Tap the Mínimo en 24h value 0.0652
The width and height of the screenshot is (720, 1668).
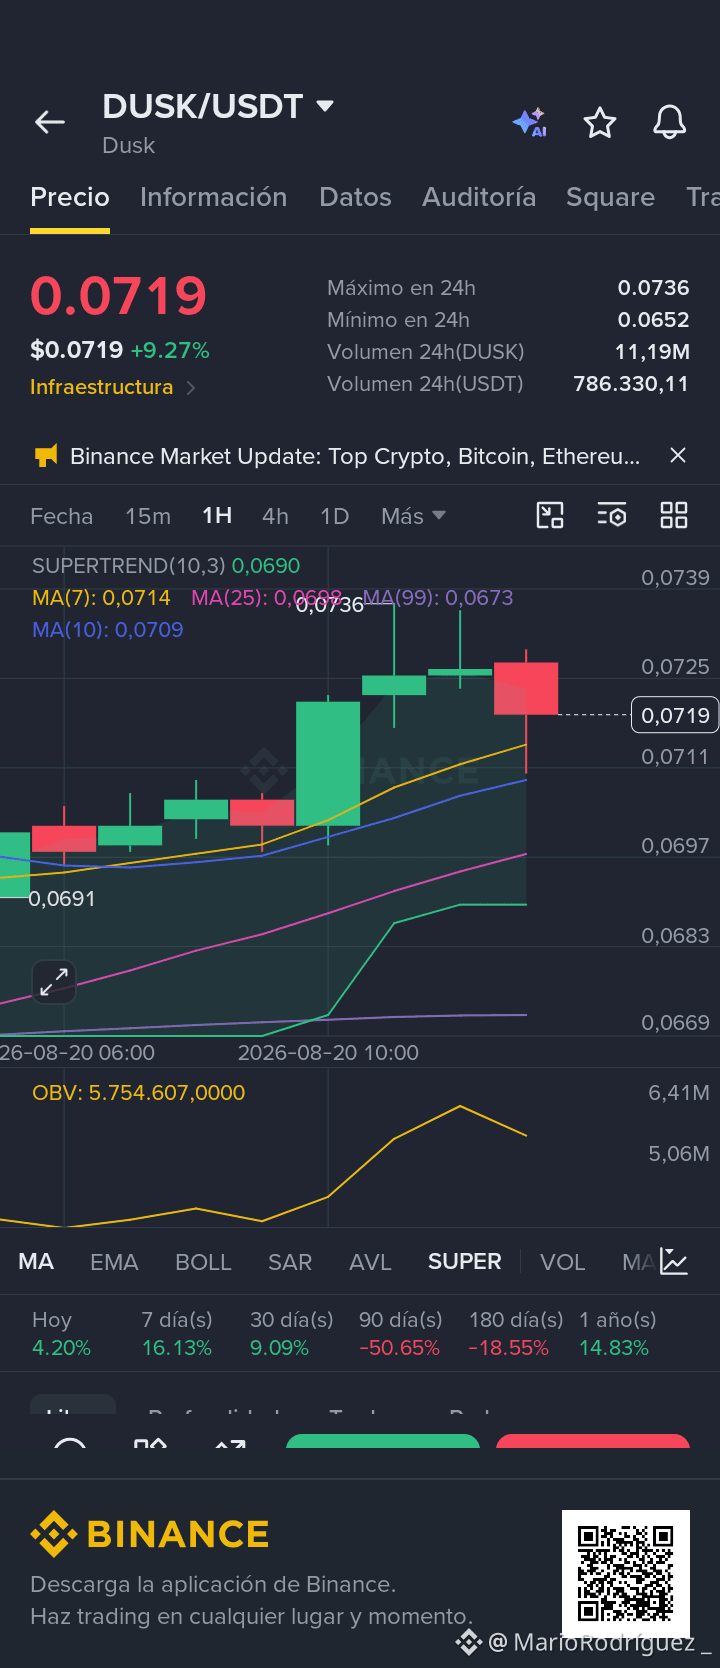pos(653,320)
